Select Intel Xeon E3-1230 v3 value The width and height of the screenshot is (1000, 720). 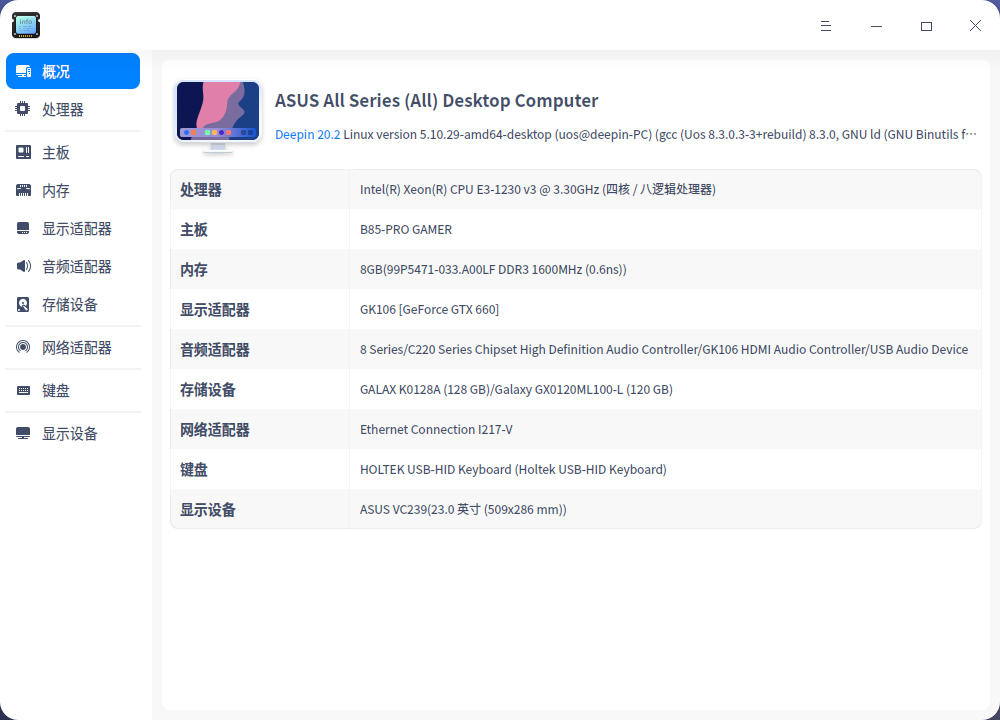pos(538,189)
